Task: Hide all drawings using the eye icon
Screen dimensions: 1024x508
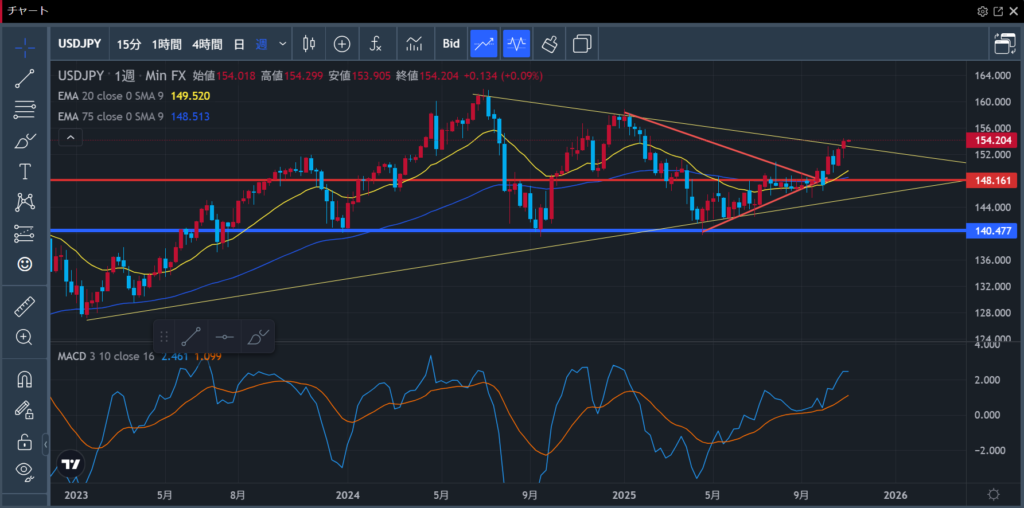Action: coord(26,471)
